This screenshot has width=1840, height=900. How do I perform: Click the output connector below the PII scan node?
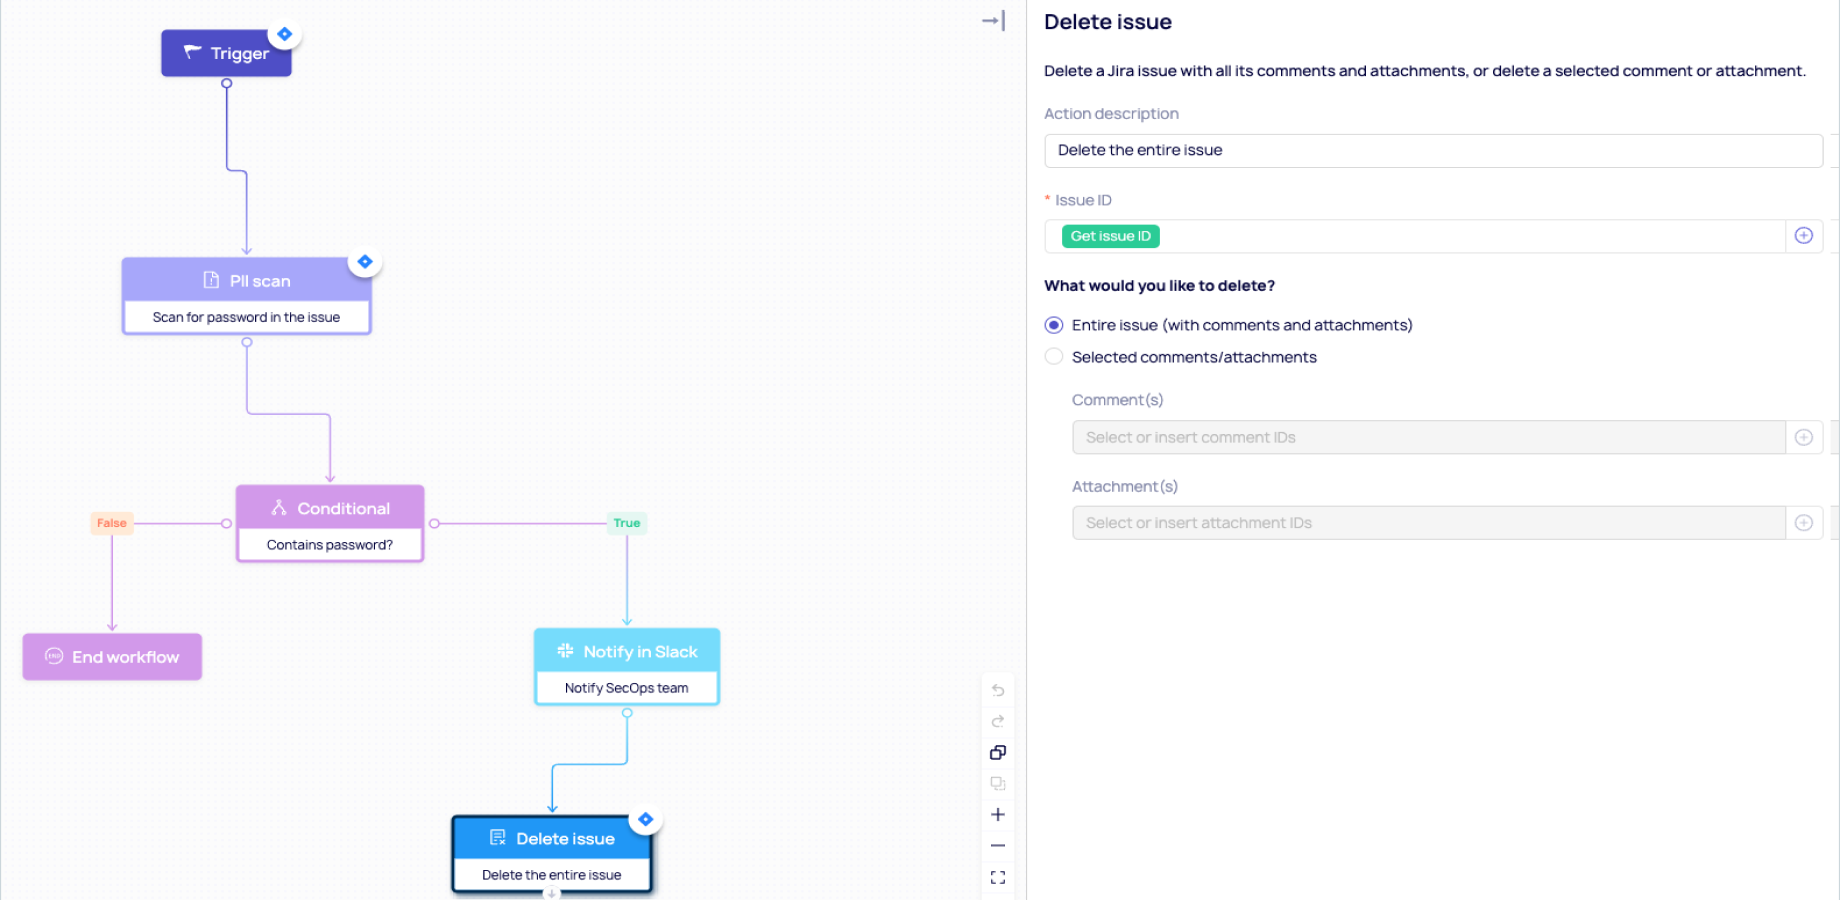pyautogui.click(x=247, y=342)
